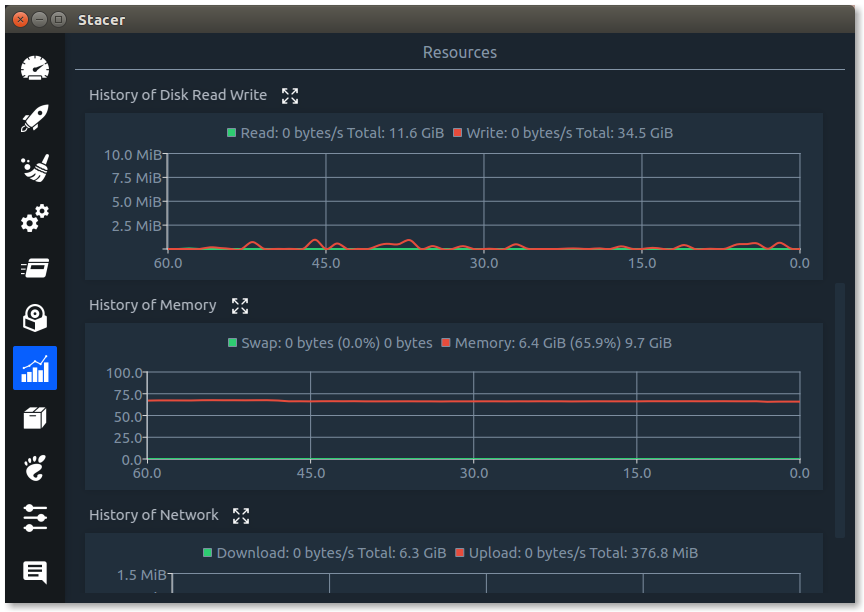Open Gnome Settings footprint icon
This screenshot has width=864, height=612.
tap(35, 467)
